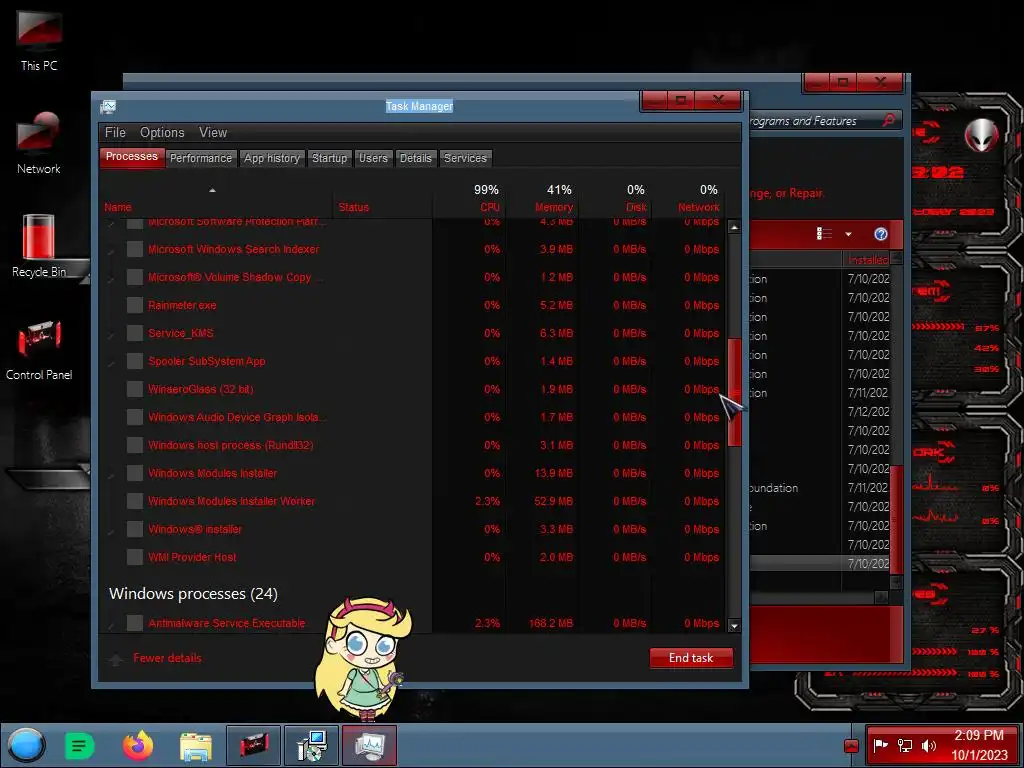
Task: Click view layout icon in Programs window
Action: click(x=824, y=234)
